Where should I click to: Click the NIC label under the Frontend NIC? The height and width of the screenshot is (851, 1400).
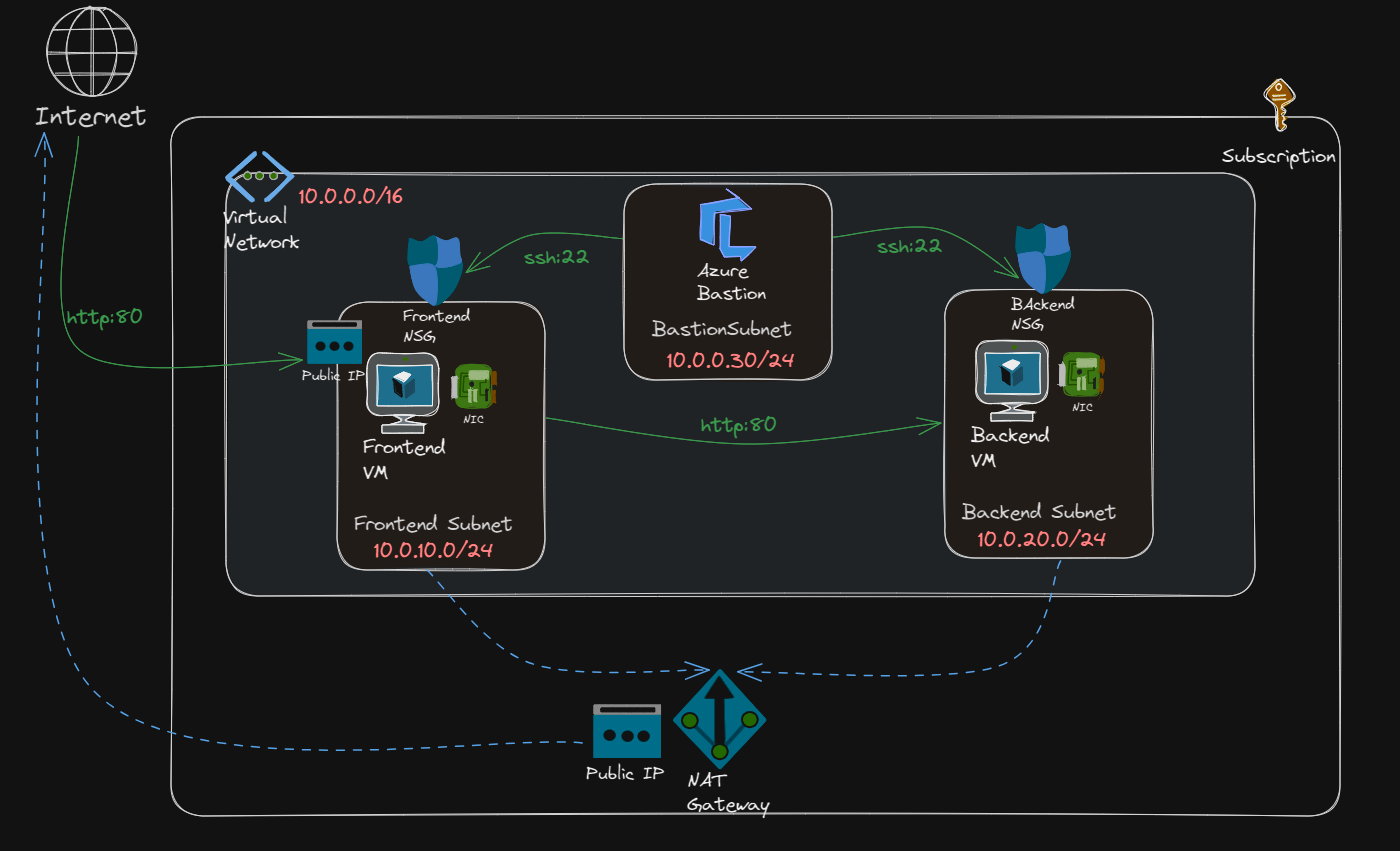pyautogui.click(x=474, y=419)
